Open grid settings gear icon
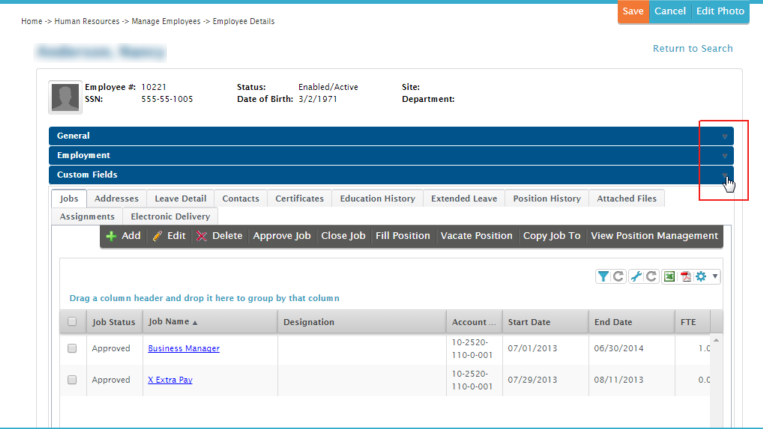Screen dimensions: 763x429 pyautogui.click(x=701, y=276)
